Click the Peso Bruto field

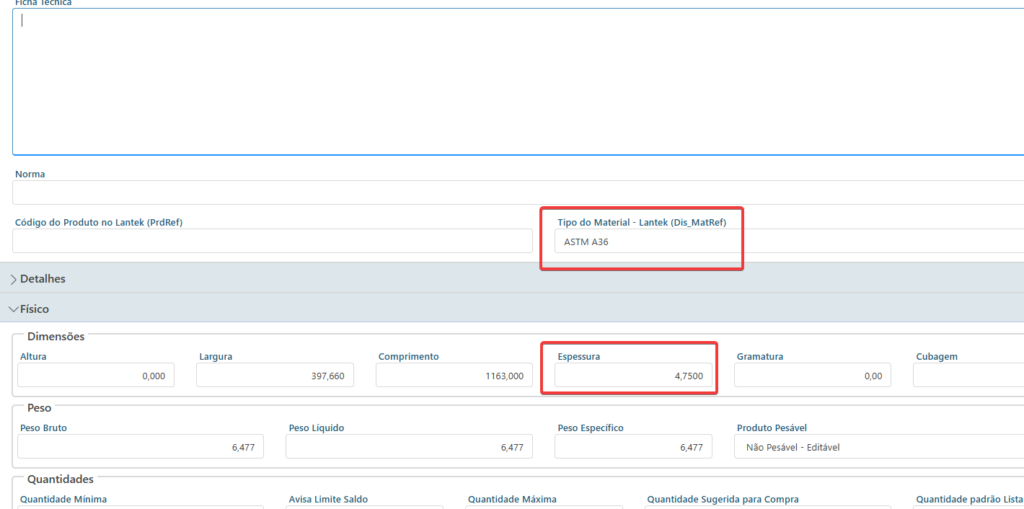tap(140, 447)
